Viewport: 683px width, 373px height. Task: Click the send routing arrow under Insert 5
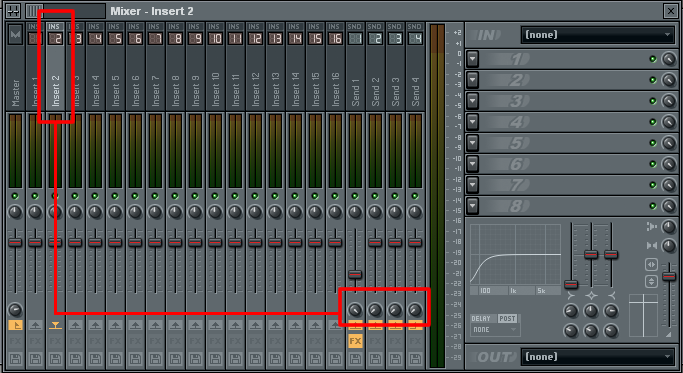tap(115, 325)
